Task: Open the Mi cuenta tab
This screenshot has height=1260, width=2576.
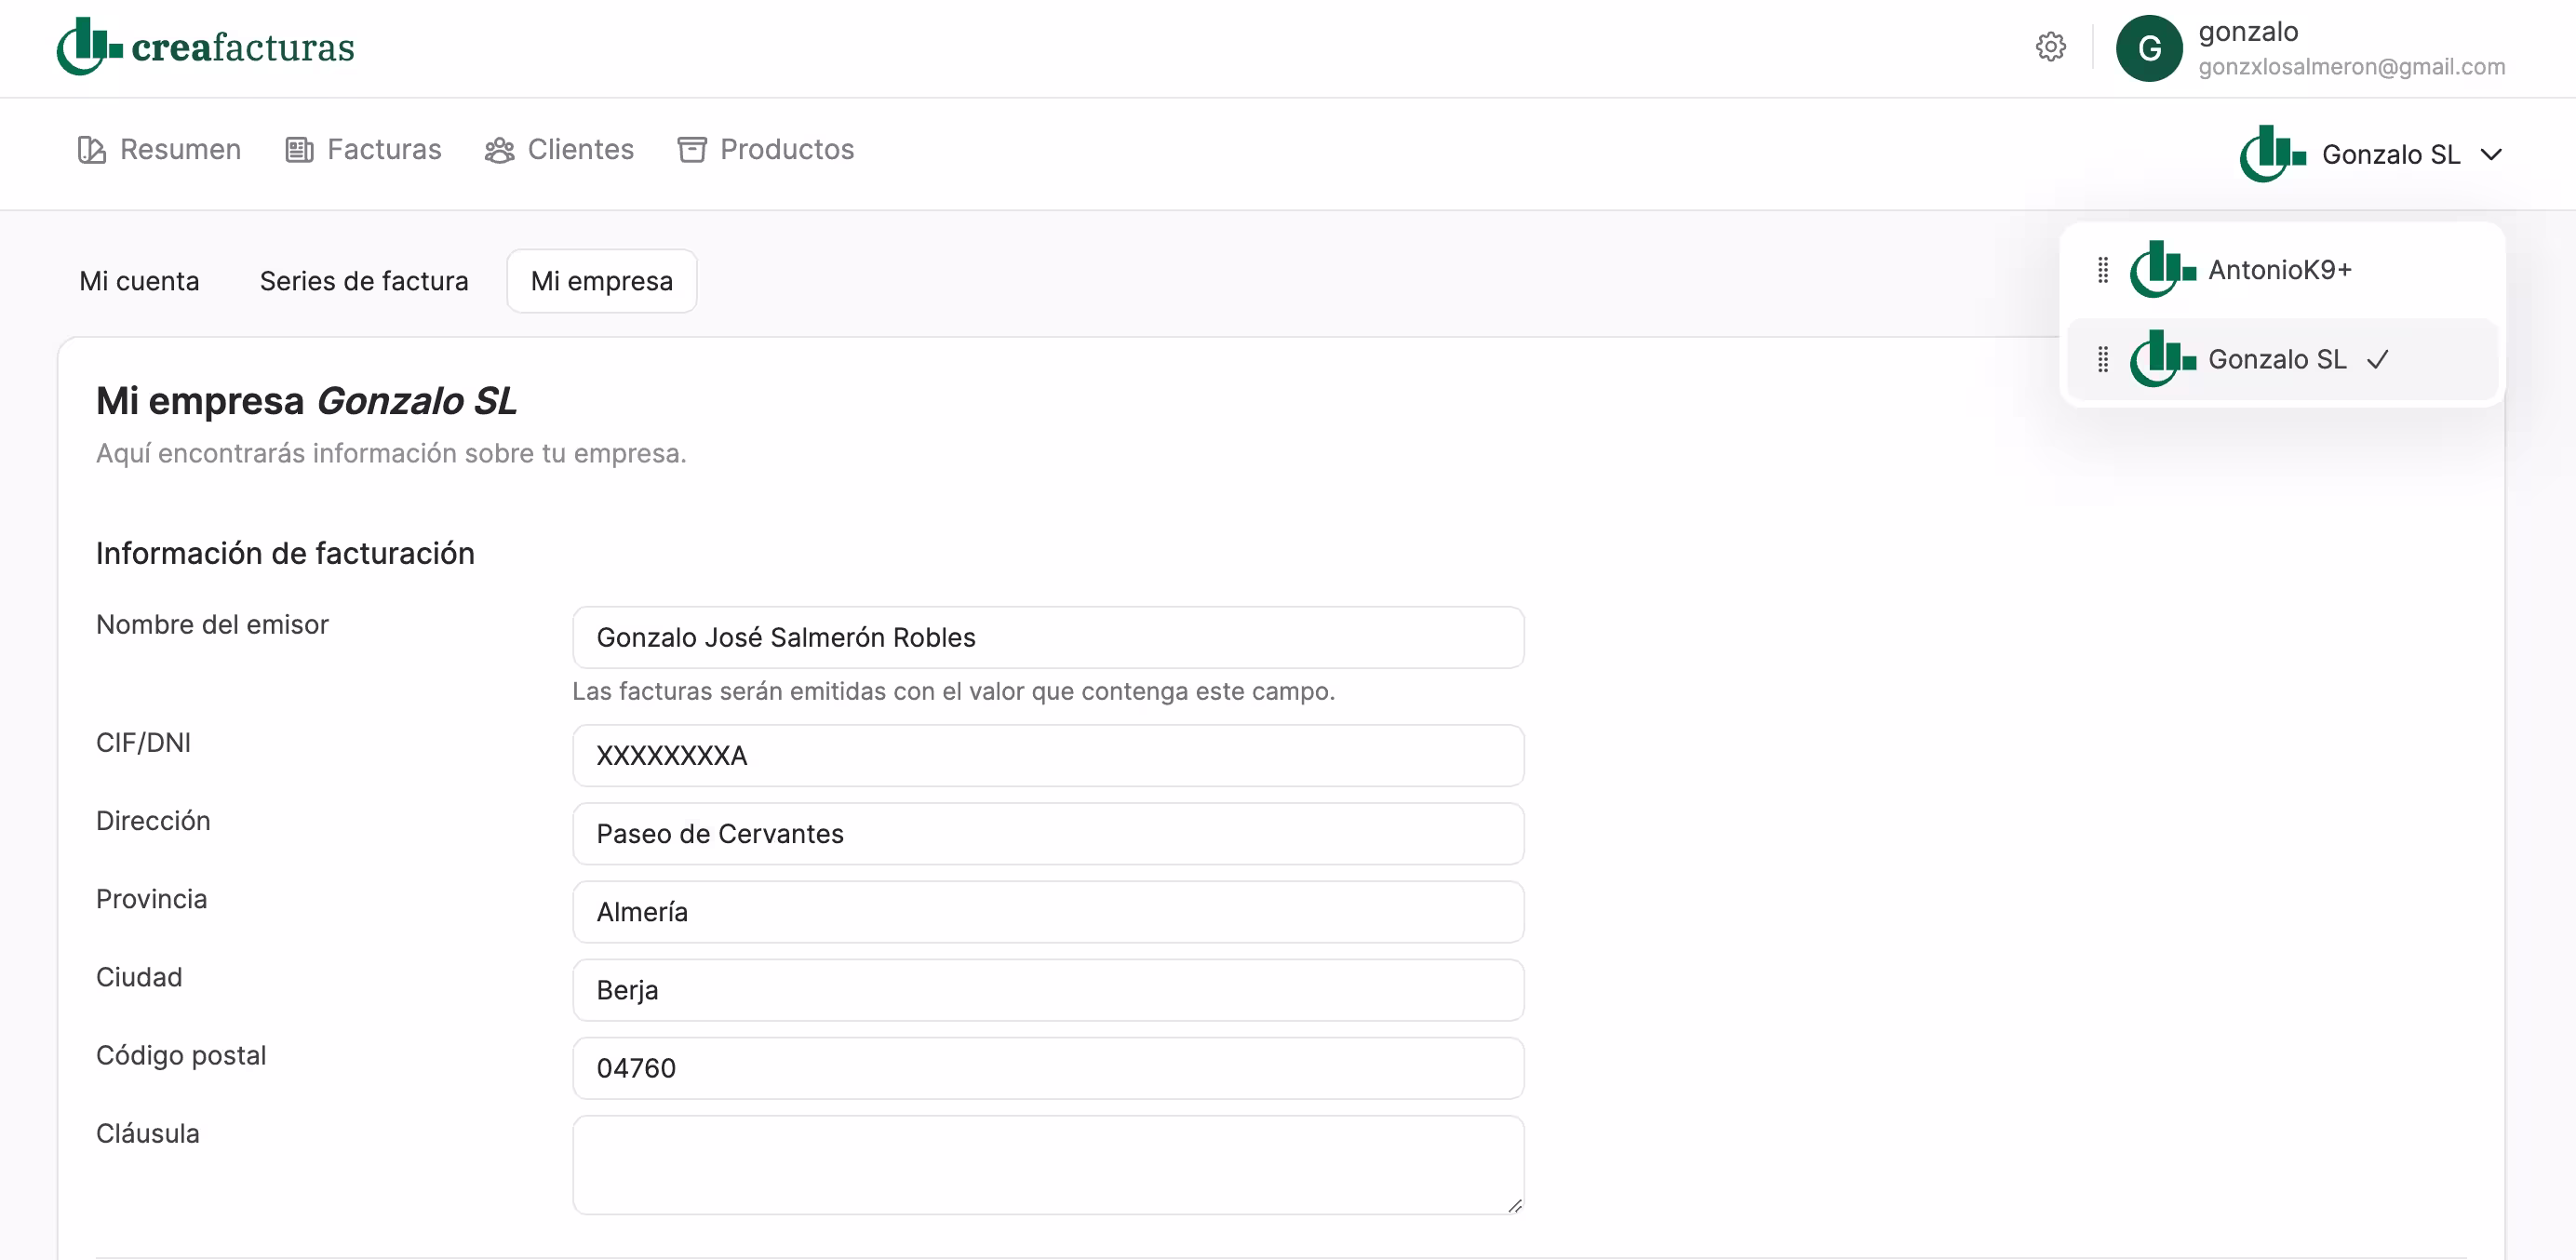Action: (x=139, y=281)
